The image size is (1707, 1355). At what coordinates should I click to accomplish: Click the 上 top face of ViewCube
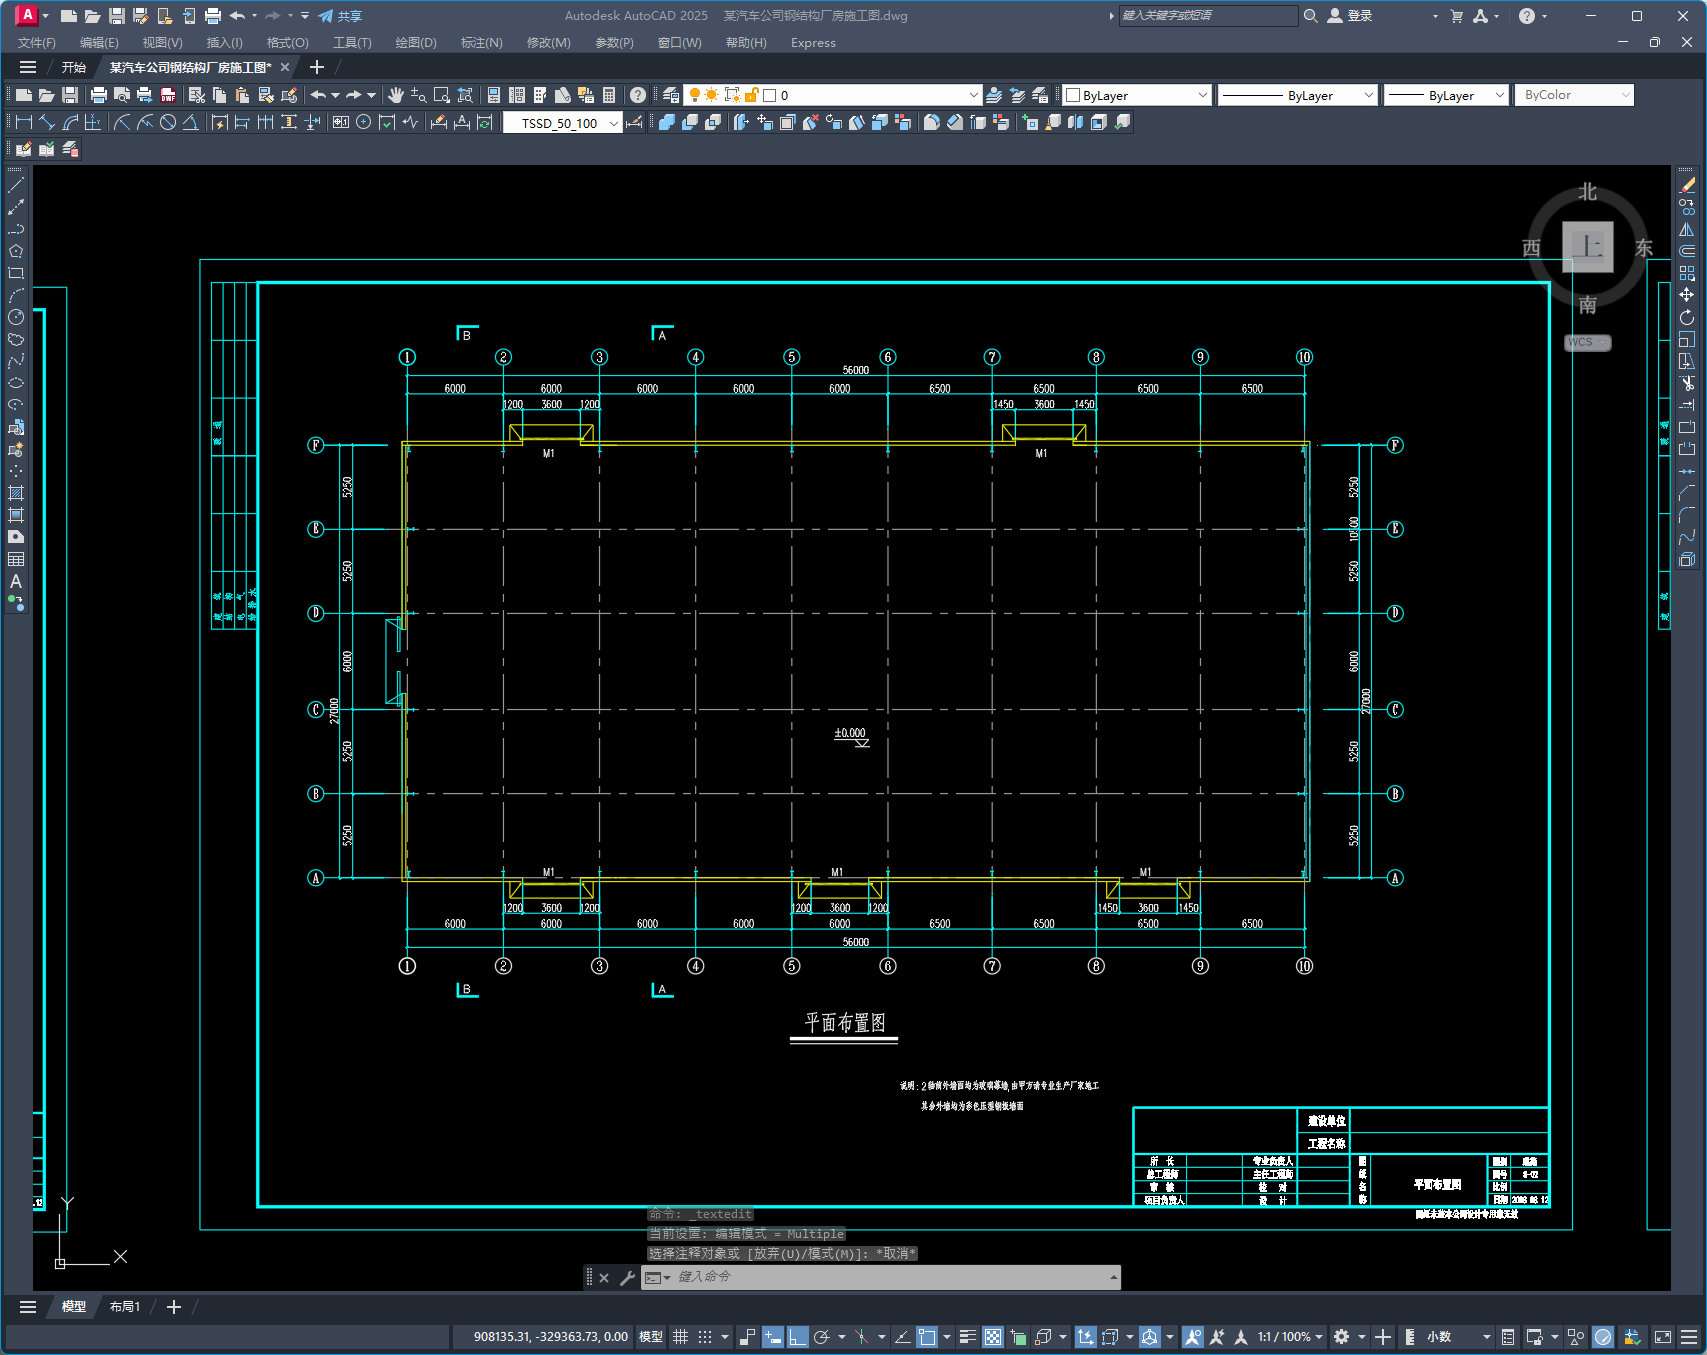point(1588,247)
